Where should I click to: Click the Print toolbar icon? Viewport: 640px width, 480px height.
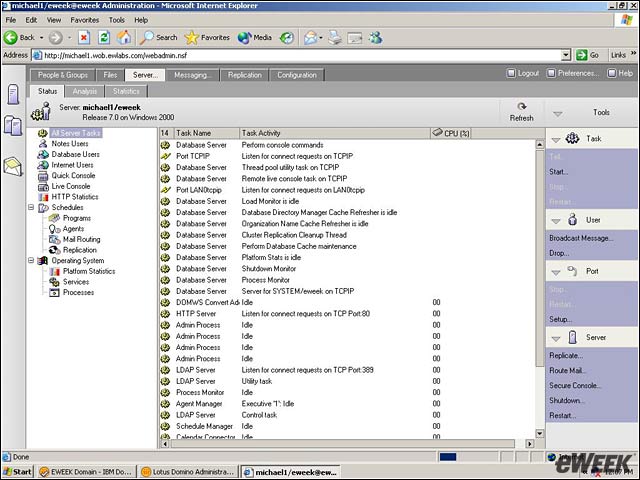click(335, 38)
